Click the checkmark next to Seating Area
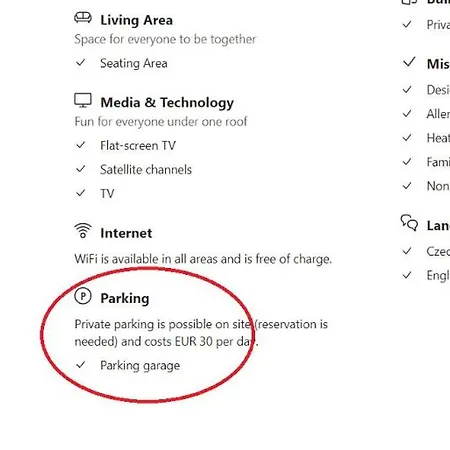The image size is (450, 450). pyautogui.click(x=81, y=62)
